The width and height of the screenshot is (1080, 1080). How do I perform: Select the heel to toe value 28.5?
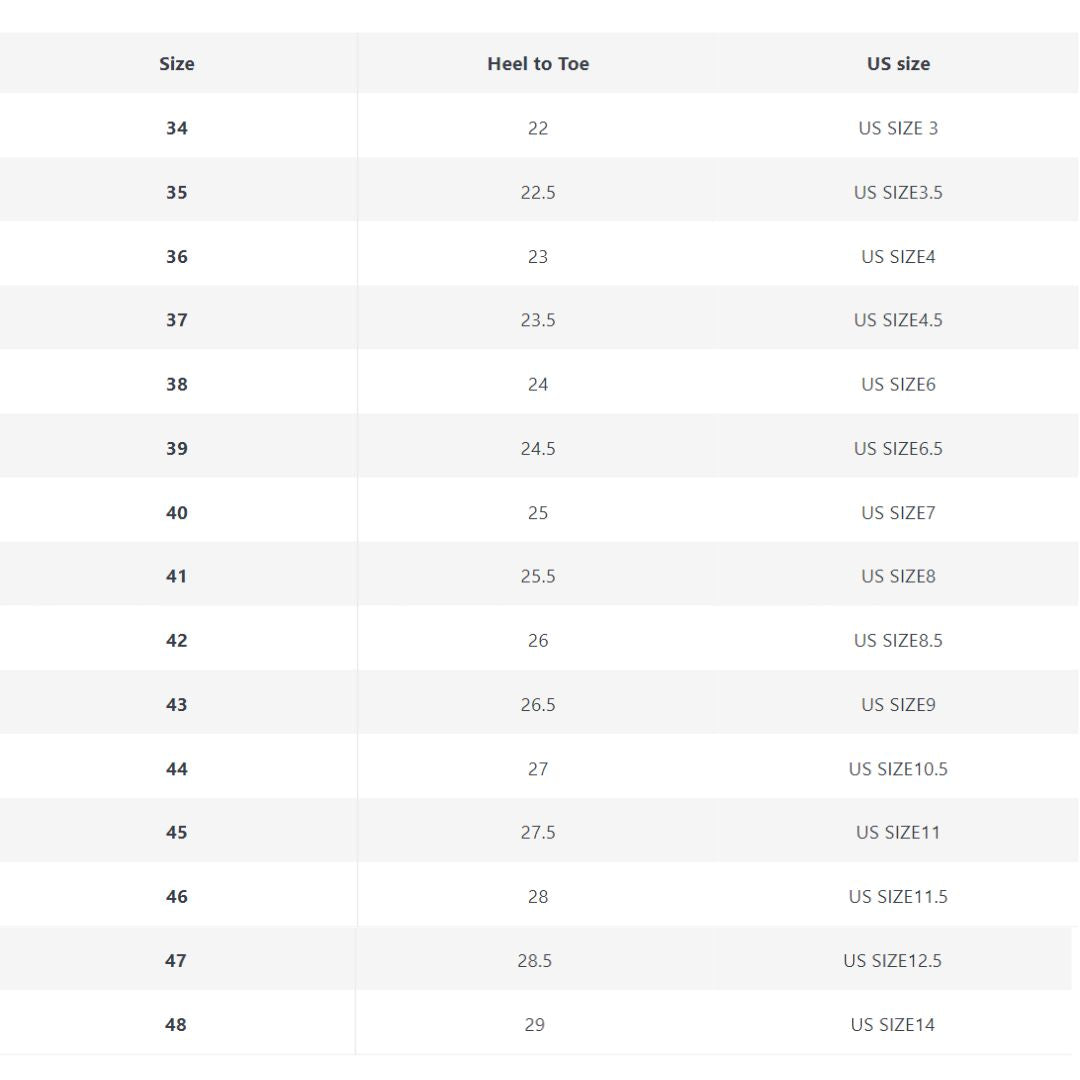click(x=535, y=960)
